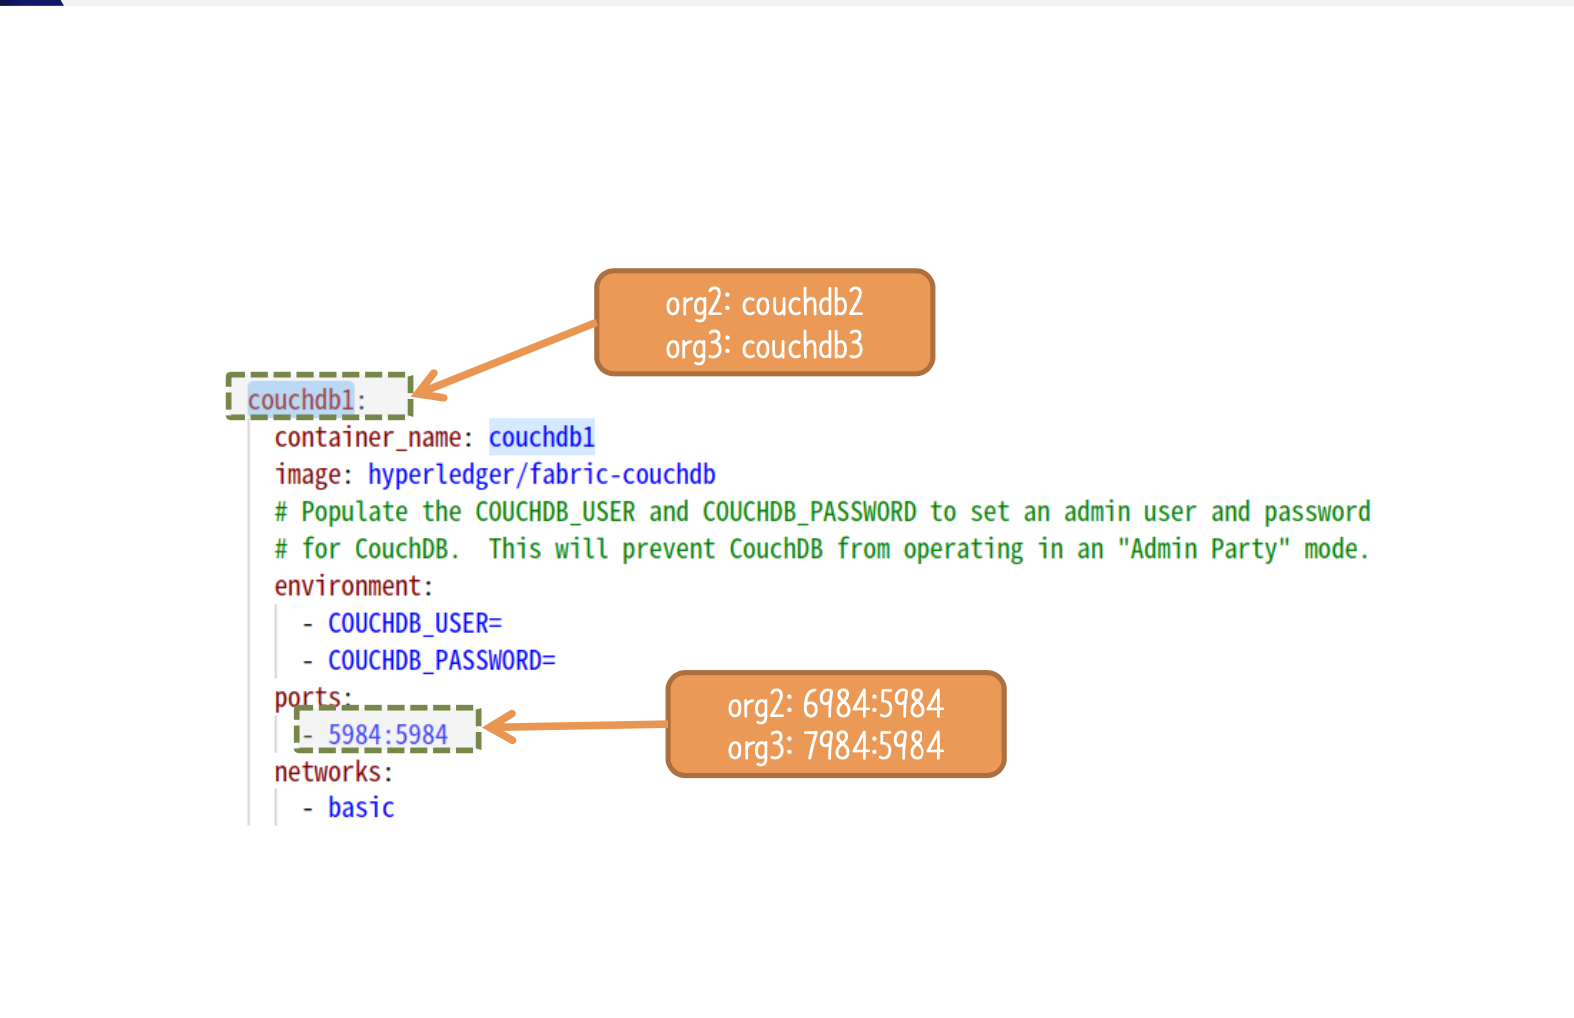Screen dimensions: 1574x1018
Task: Select the highlighted couchdb1 service key
Action: (301, 400)
